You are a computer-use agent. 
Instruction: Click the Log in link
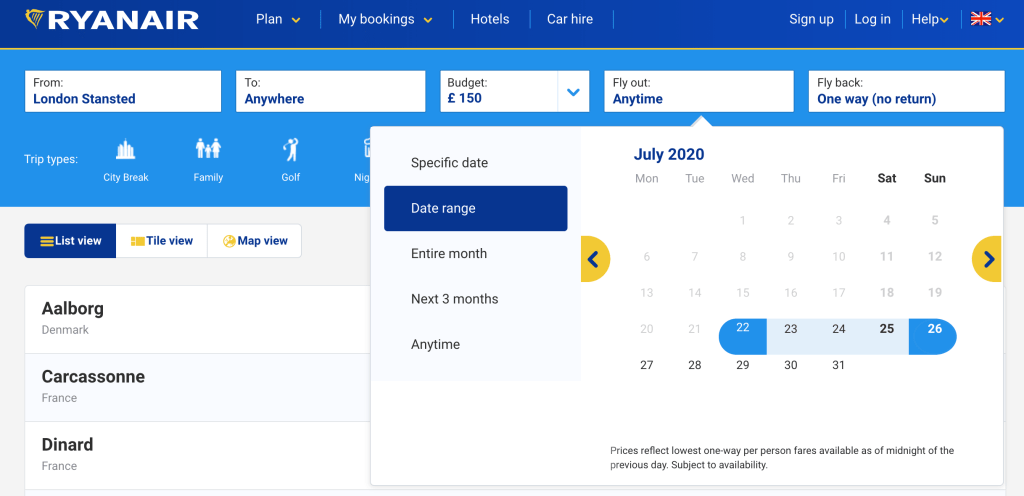click(x=872, y=19)
